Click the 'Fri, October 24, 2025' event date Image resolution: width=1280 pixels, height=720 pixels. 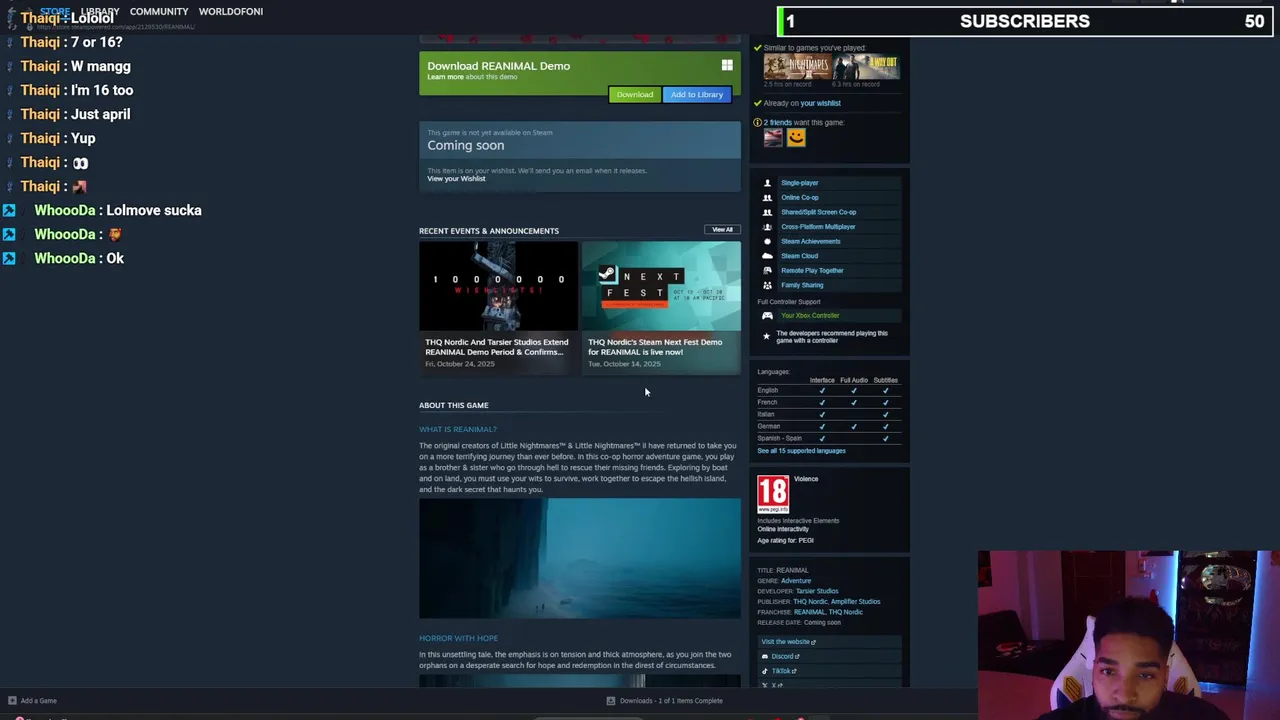click(x=460, y=364)
